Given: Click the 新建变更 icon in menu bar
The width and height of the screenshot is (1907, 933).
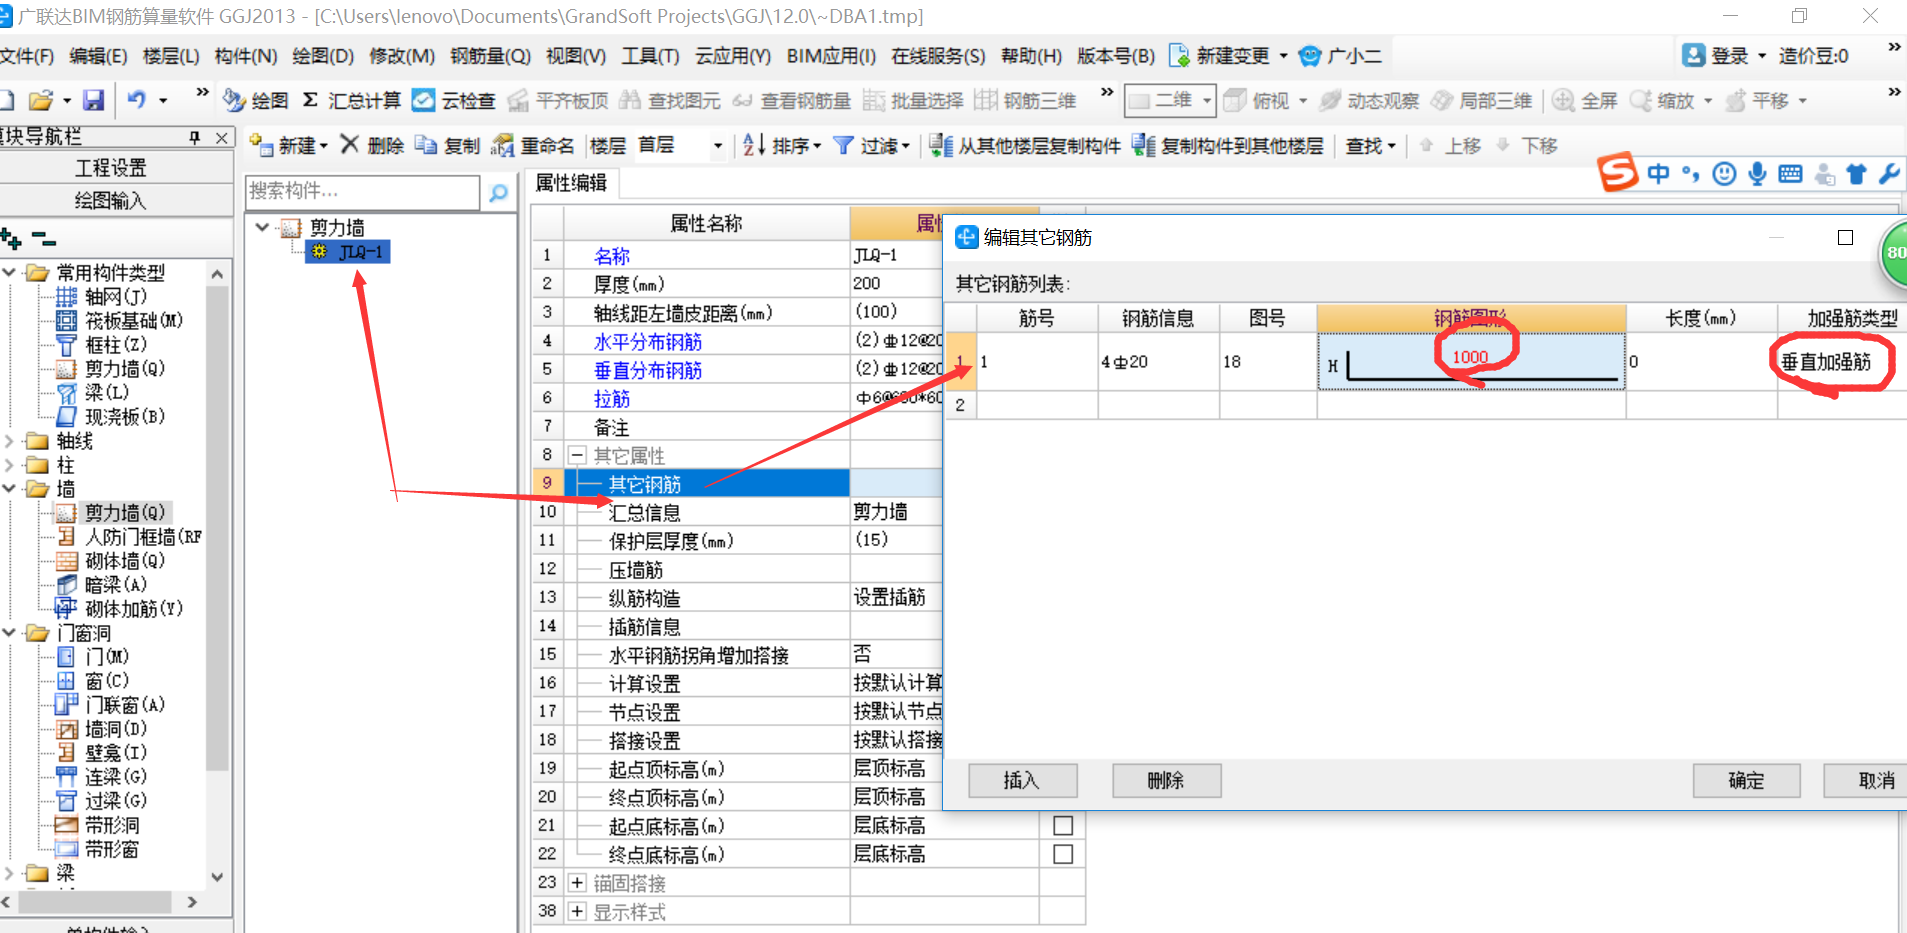Looking at the screenshot, I should pyautogui.click(x=1179, y=56).
